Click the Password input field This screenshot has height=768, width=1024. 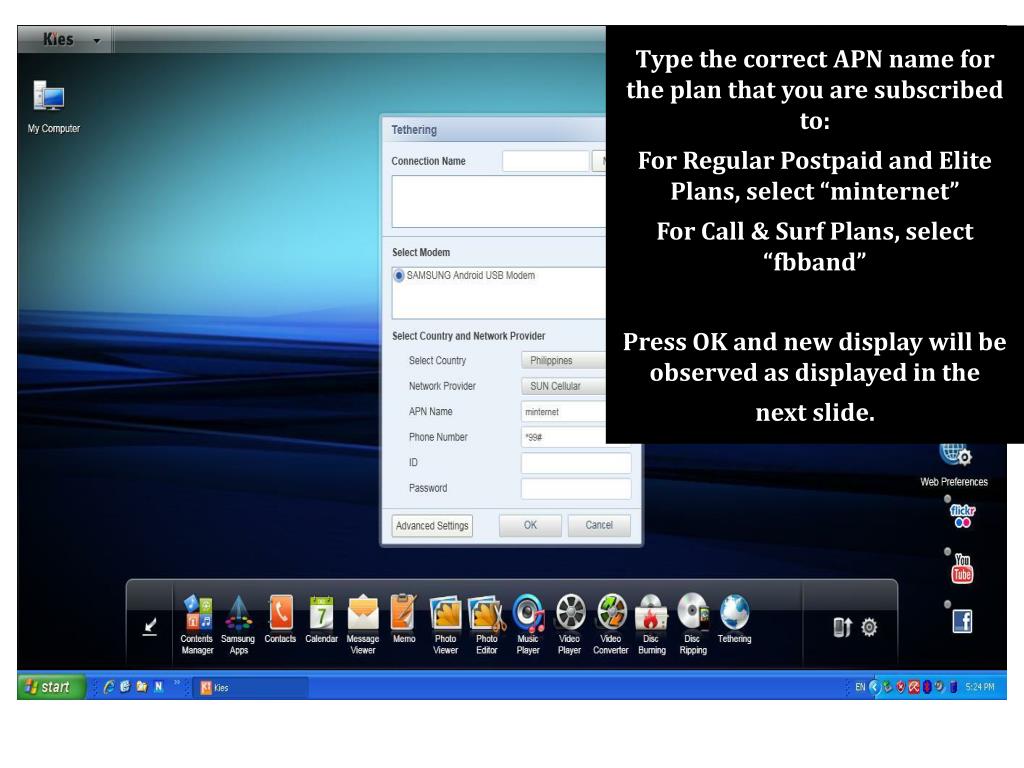(576, 488)
